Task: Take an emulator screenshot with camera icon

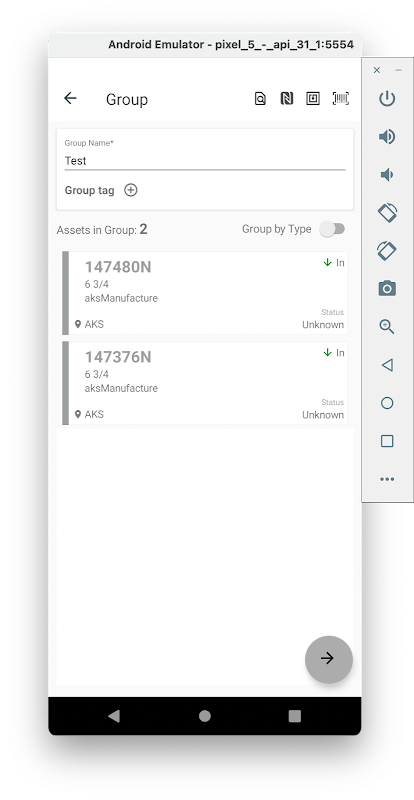Action: click(x=387, y=288)
